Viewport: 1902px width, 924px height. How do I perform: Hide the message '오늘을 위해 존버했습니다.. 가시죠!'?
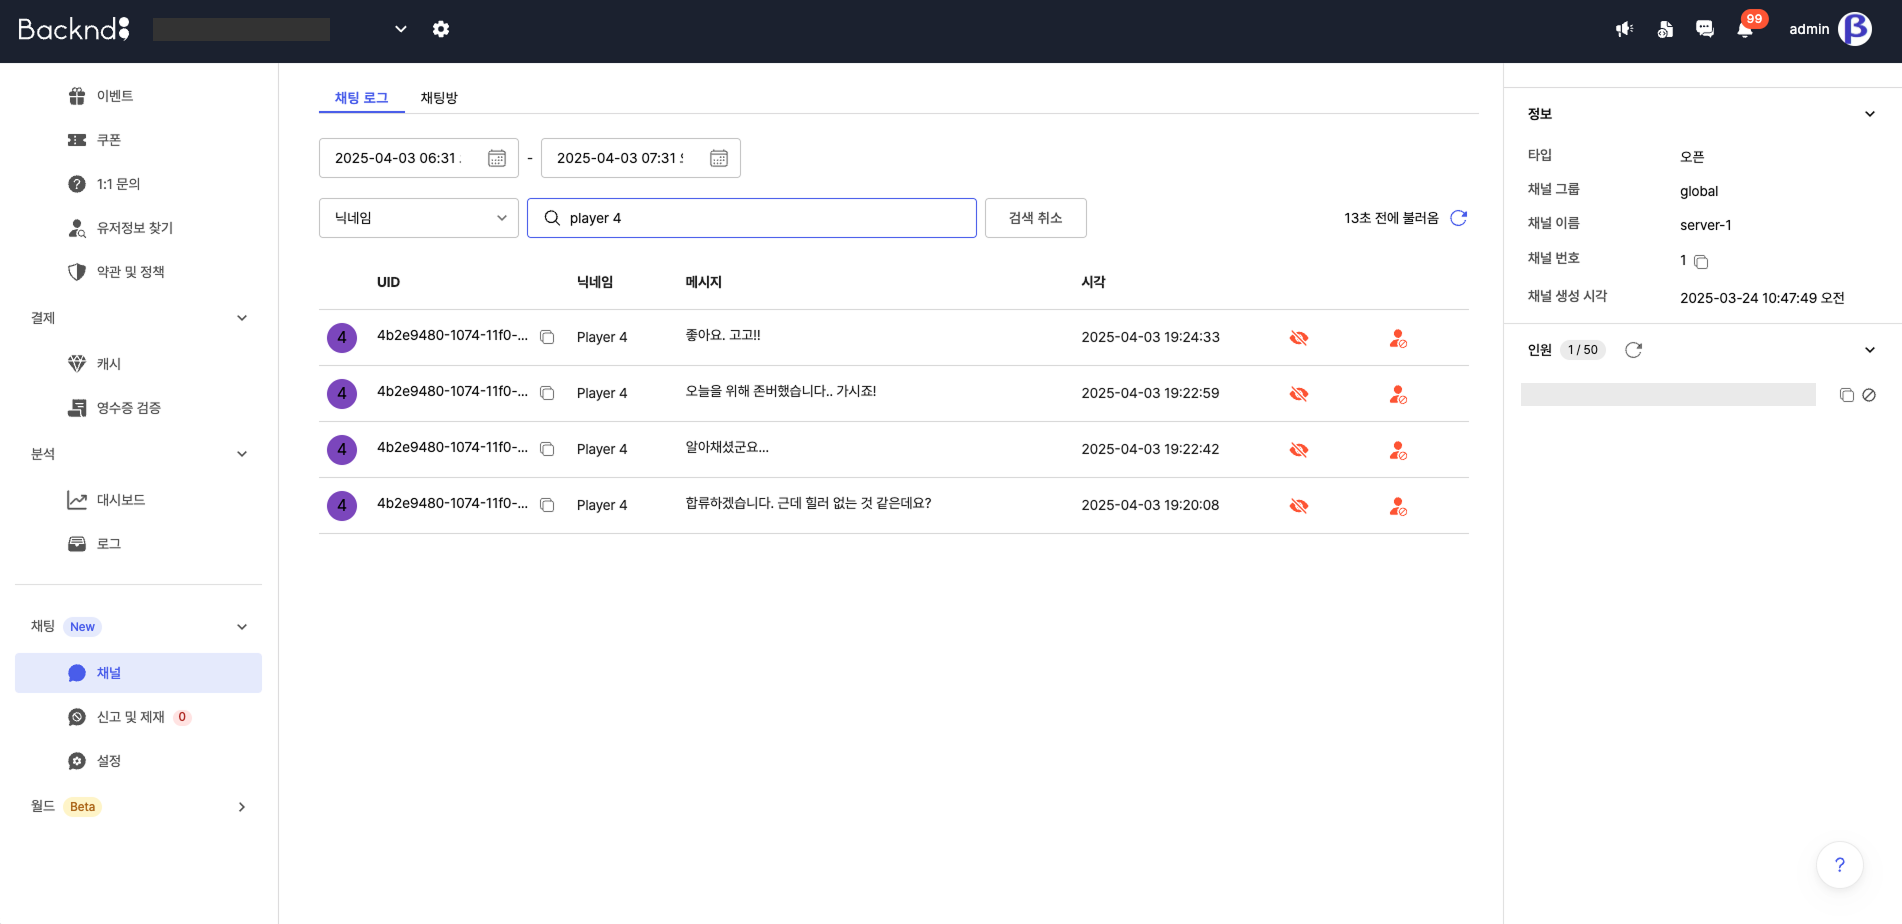pyautogui.click(x=1299, y=394)
